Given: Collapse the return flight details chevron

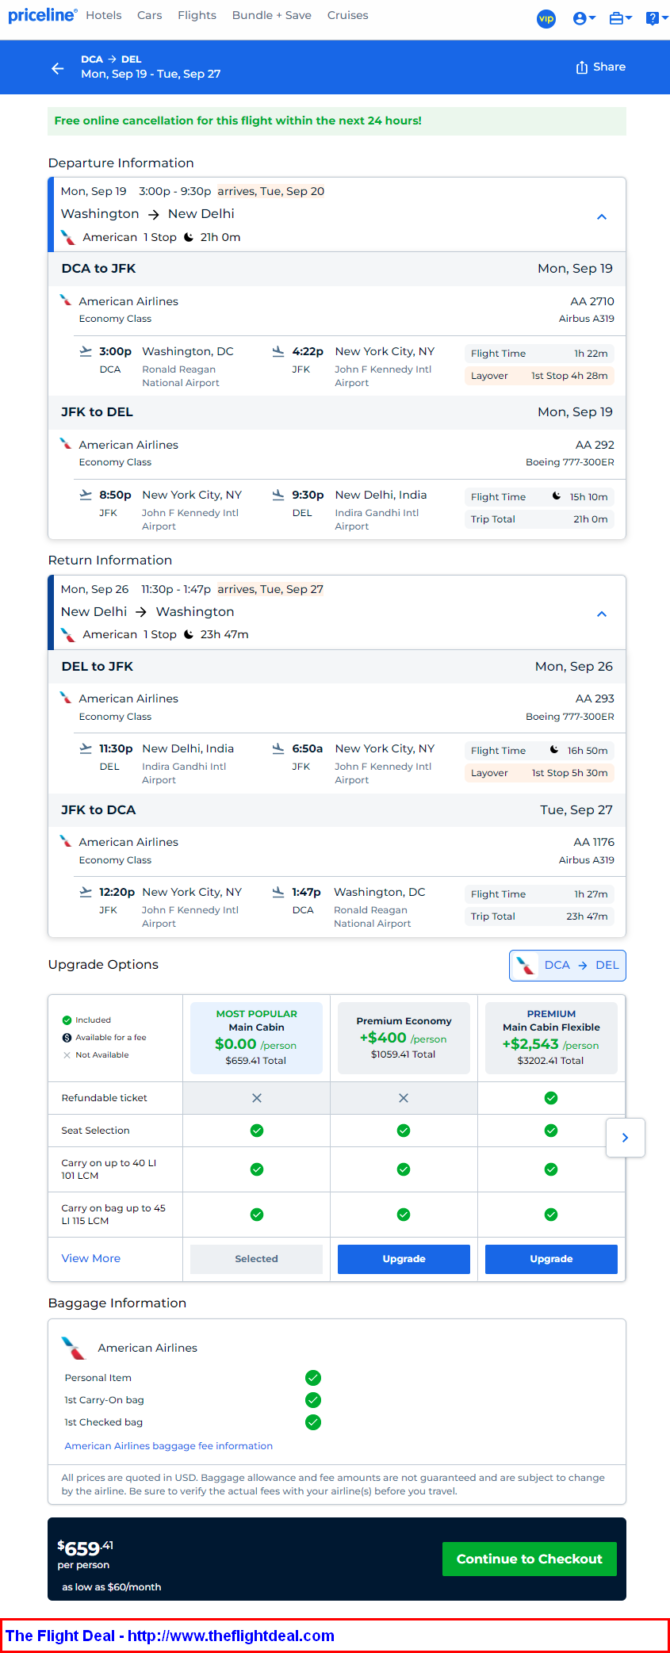Looking at the screenshot, I should pyautogui.click(x=601, y=614).
